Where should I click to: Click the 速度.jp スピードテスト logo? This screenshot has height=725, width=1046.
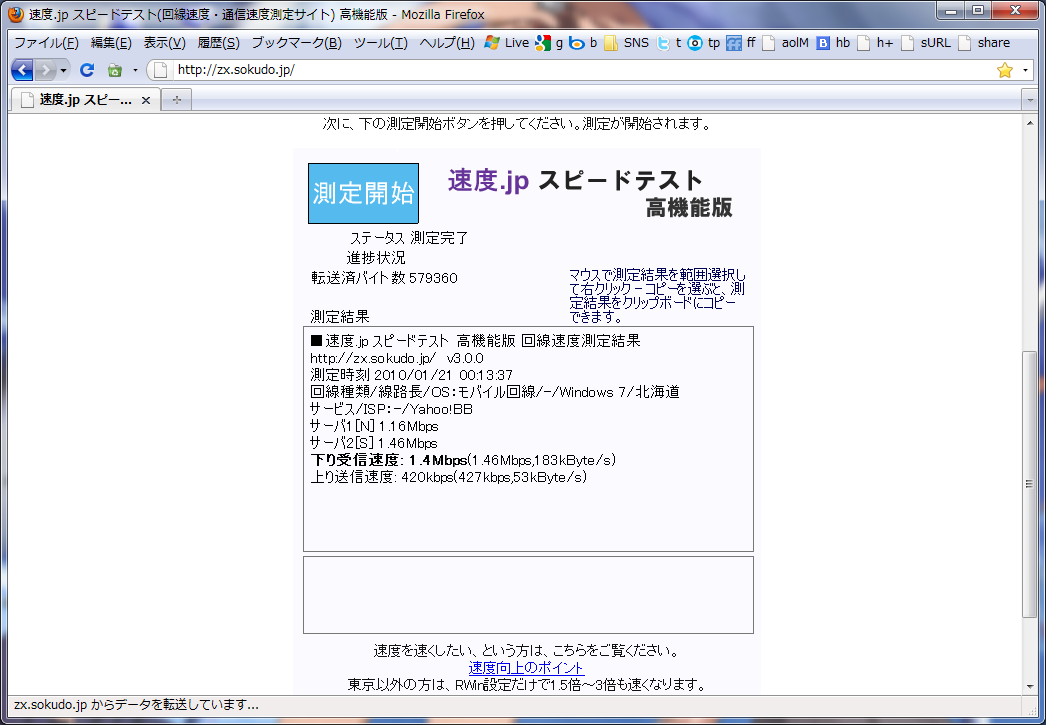tap(590, 193)
